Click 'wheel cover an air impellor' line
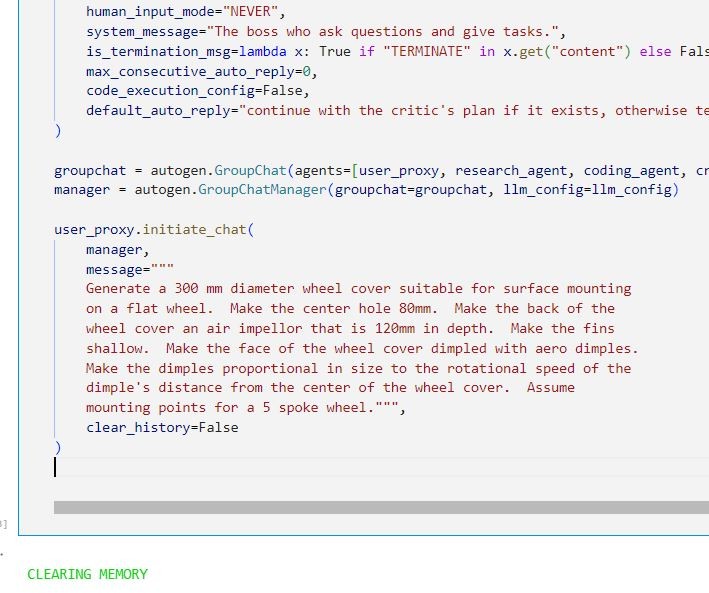Image resolution: width=709 pixels, height=593 pixels. pos(350,328)
